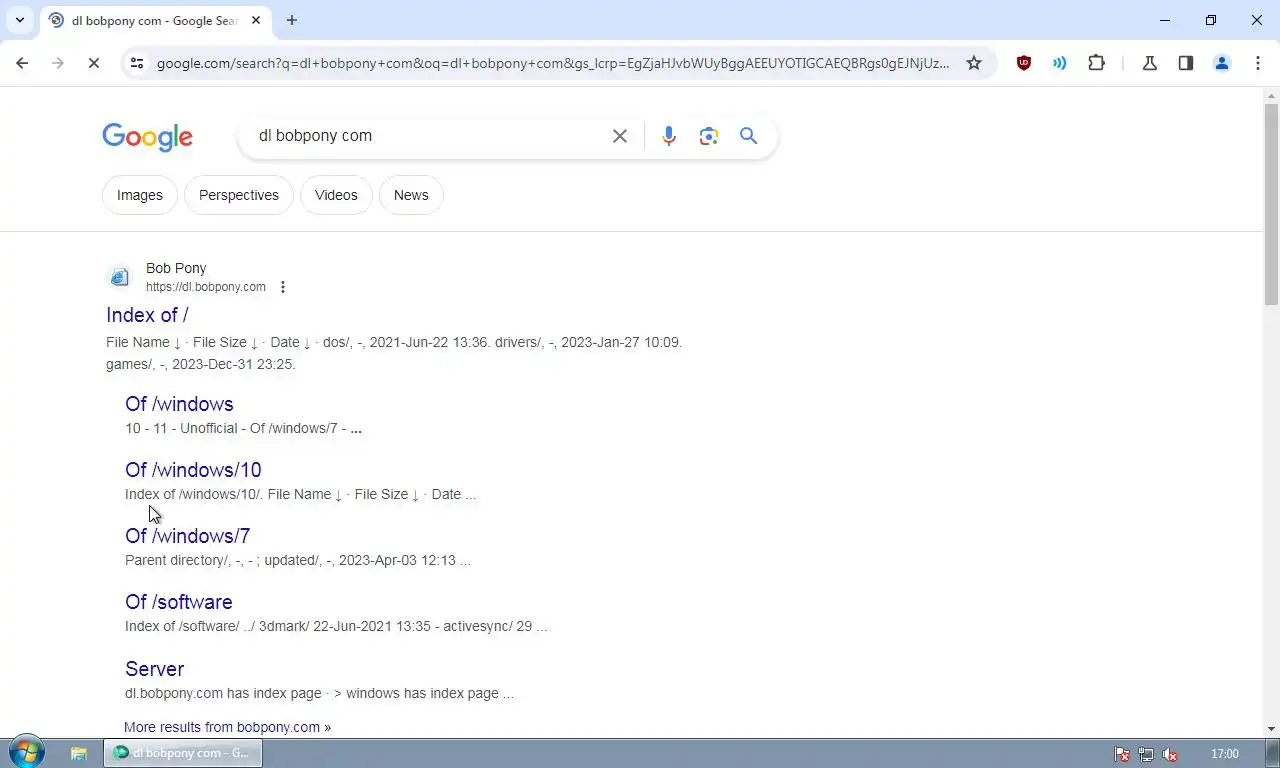Open the 'Index of /' result
This screenshot has width=1280, height=768.
(147, 315)
